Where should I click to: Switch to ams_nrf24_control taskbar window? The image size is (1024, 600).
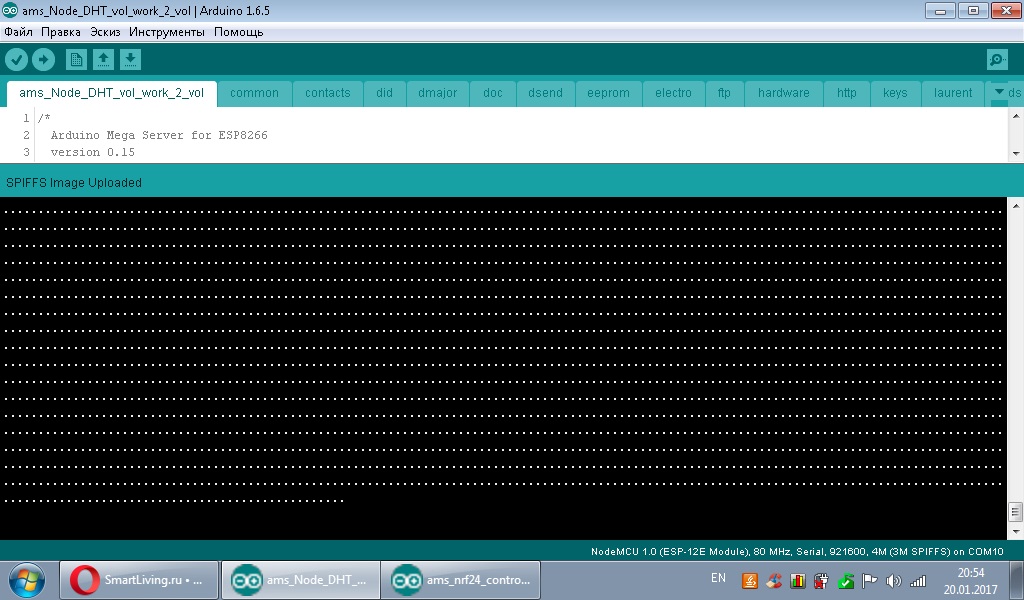click(x=460, y=579)
